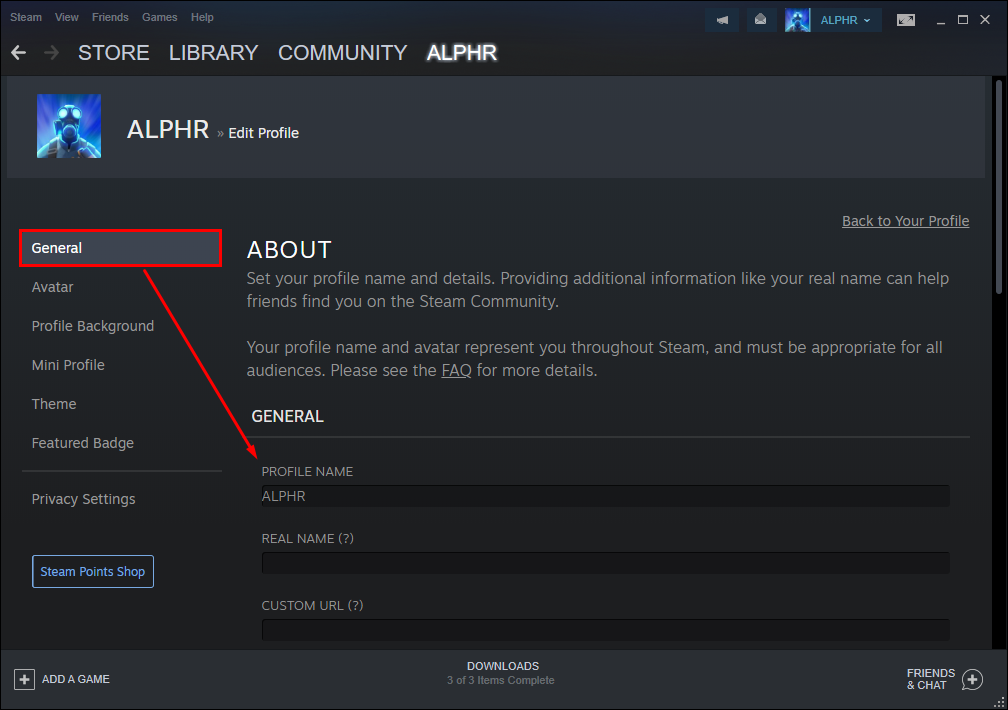Open the Friends menu

pyautogui.click(x=110, y=17)
